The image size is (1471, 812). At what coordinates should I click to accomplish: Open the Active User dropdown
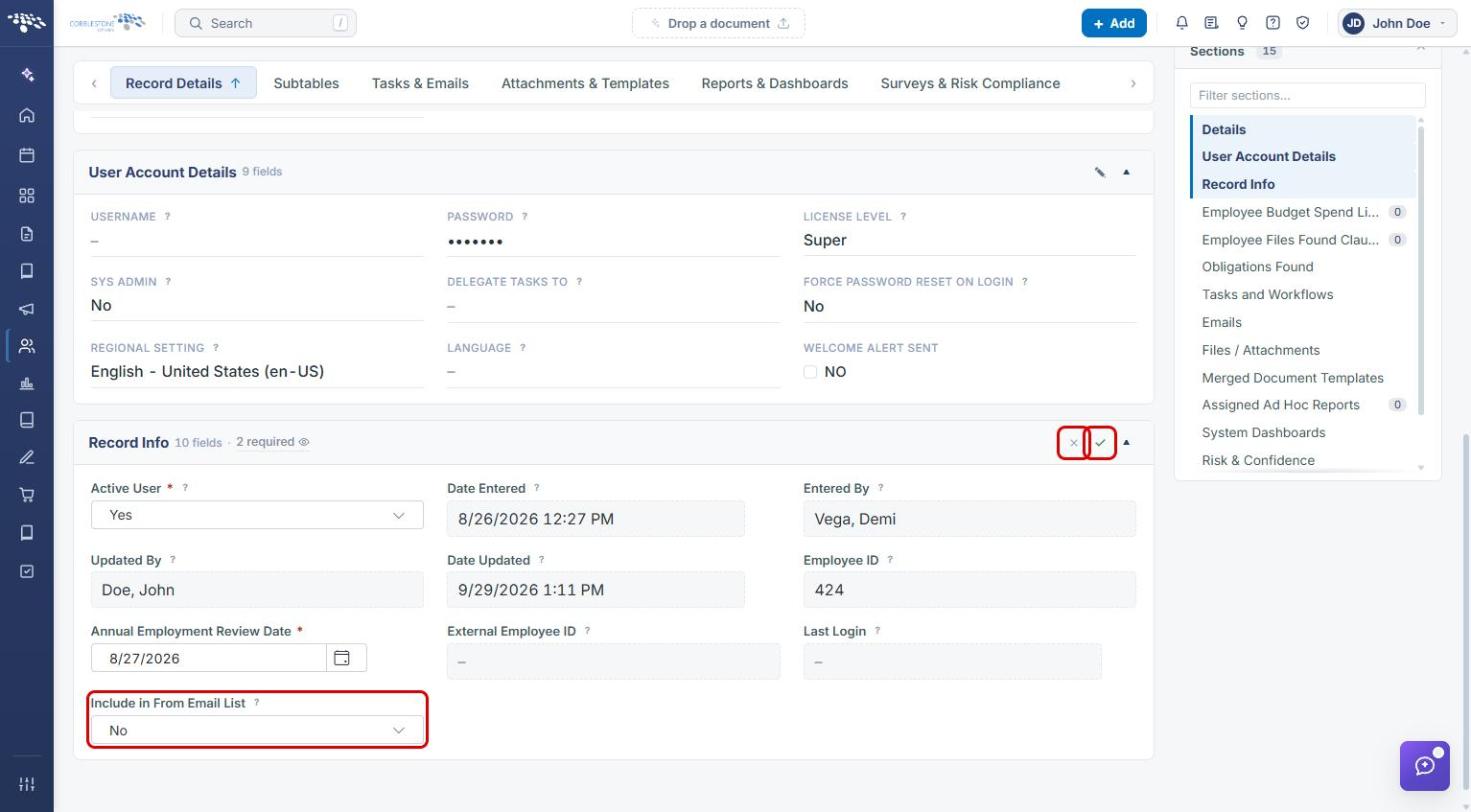click(x=257, y=515)
